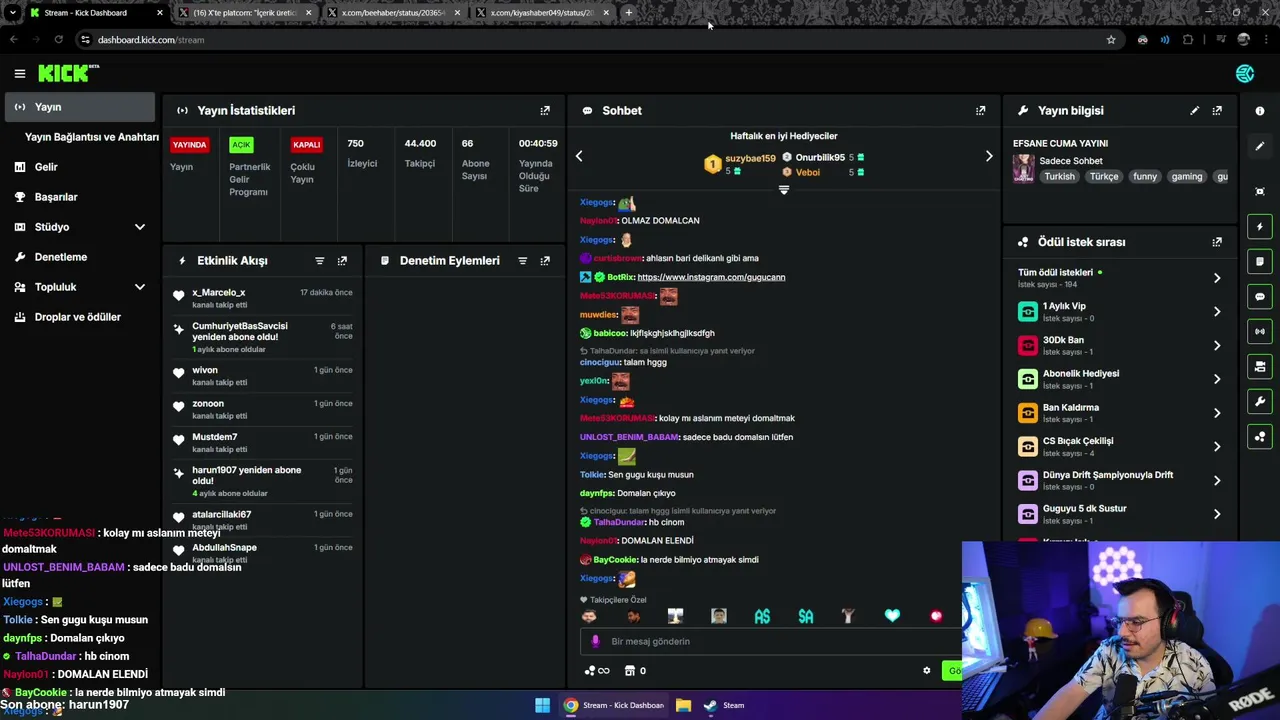The height and width of the screenshot is (720, 1280).
Task: Open the shop icon showing 0
Action: [x=634, y=671]
